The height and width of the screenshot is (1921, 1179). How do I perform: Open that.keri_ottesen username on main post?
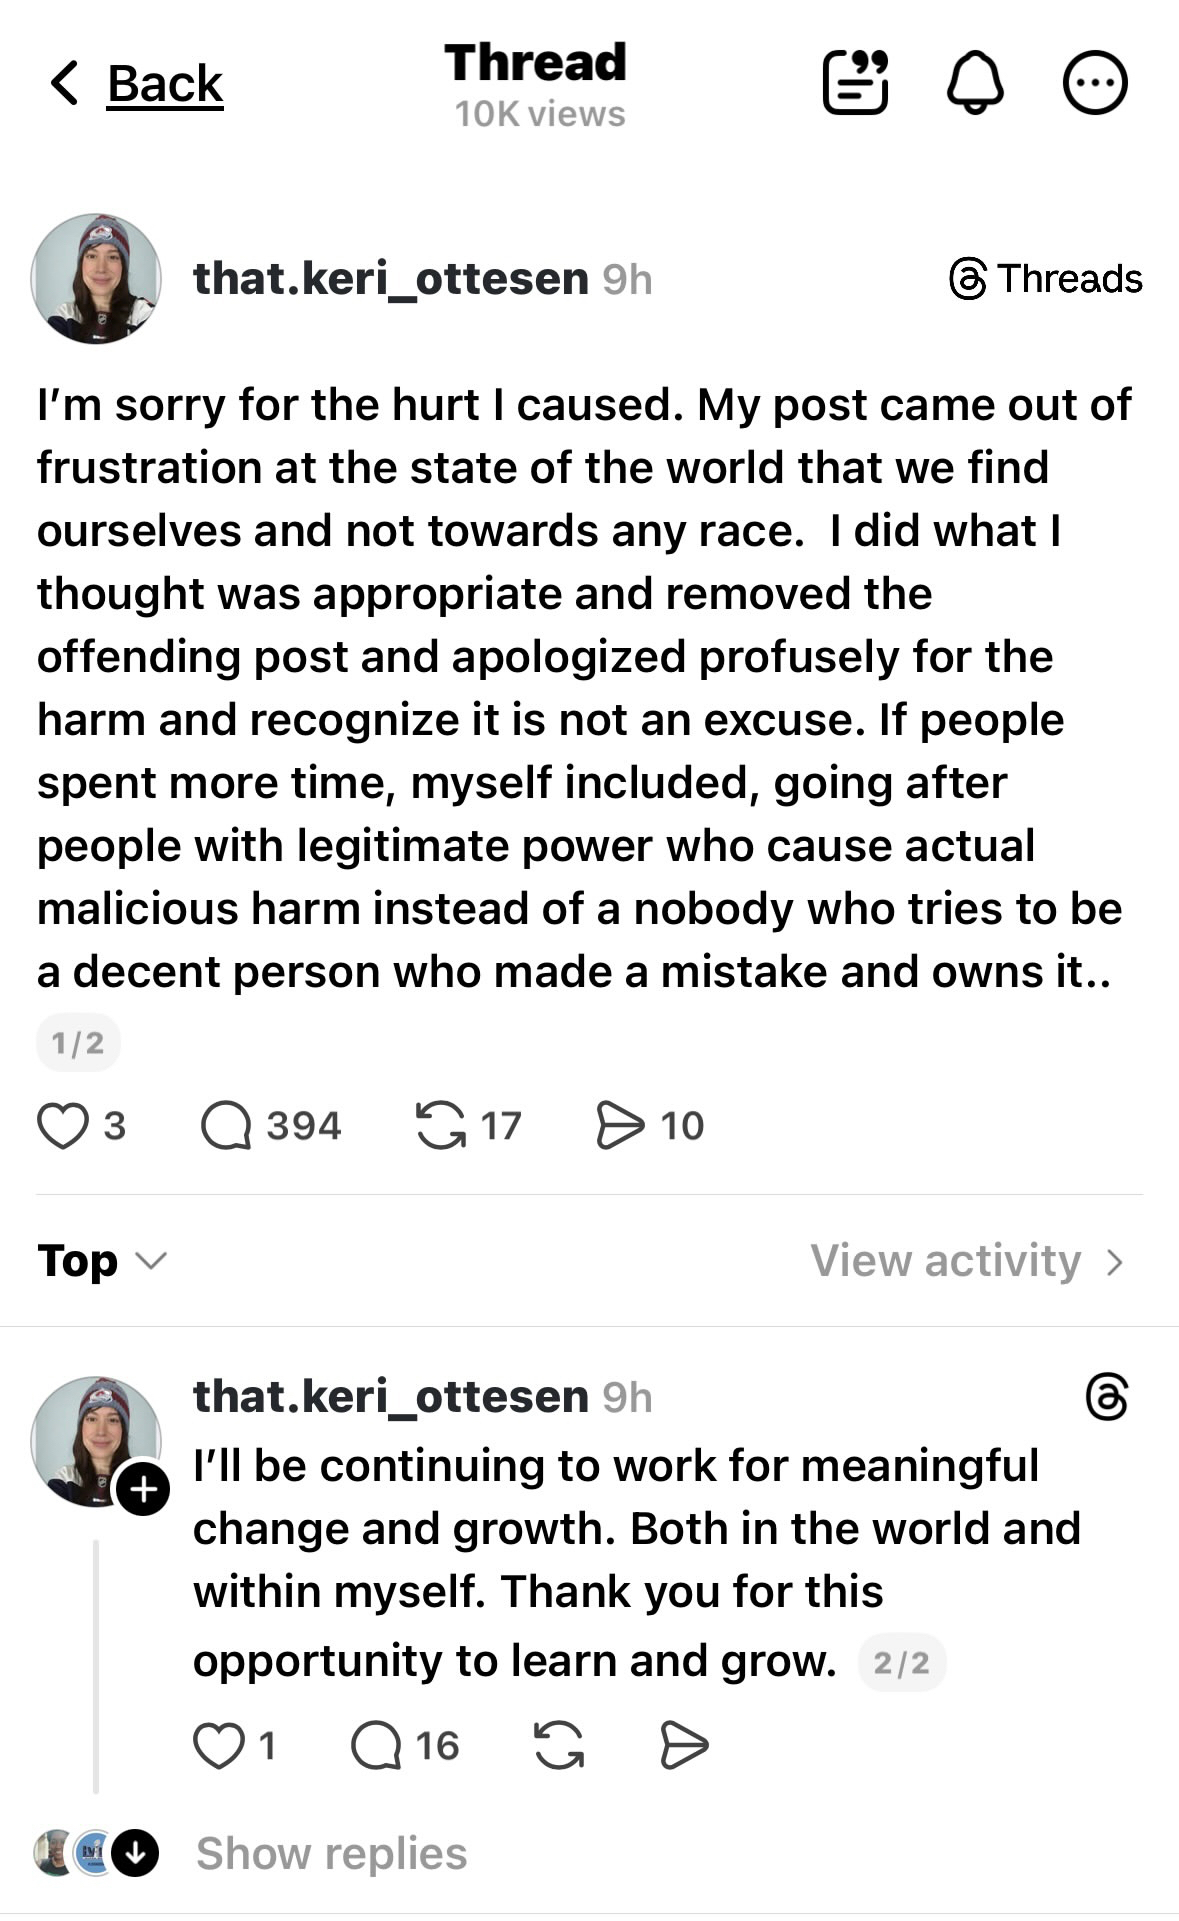[x=390, y=279]
